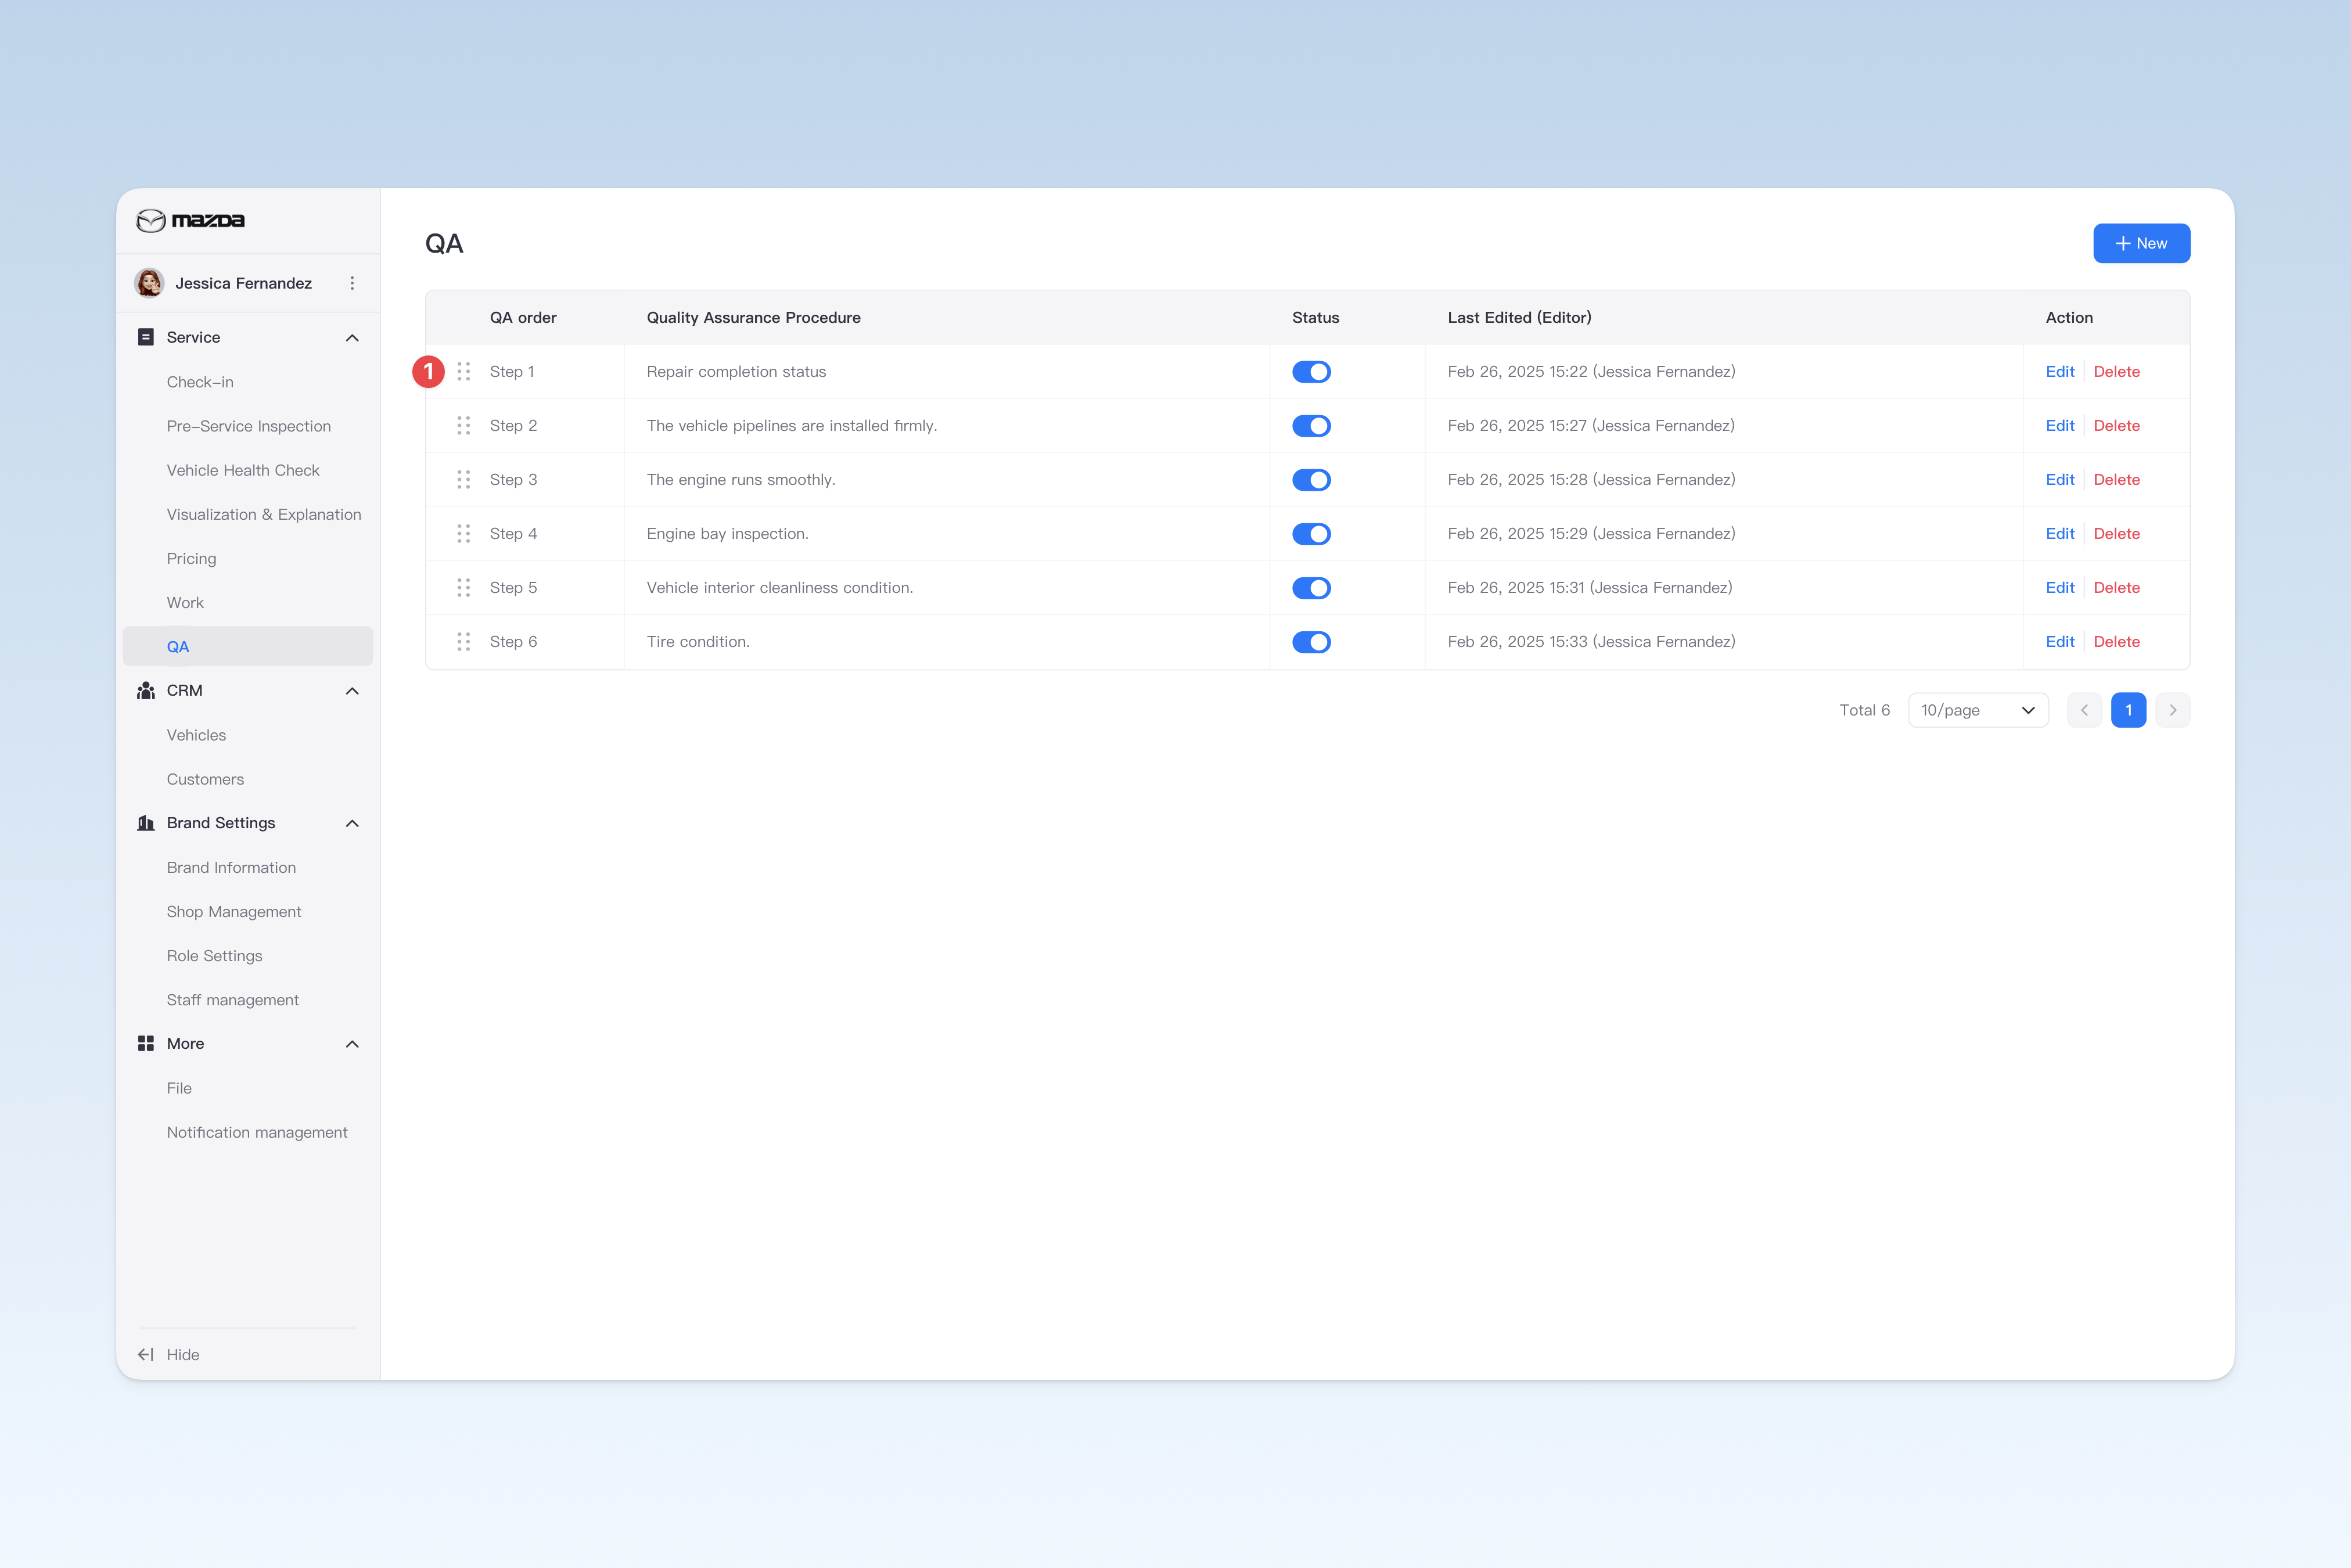Toggle status for vehicle interior cleanliness
2351x1568 pixels.
1311,588
